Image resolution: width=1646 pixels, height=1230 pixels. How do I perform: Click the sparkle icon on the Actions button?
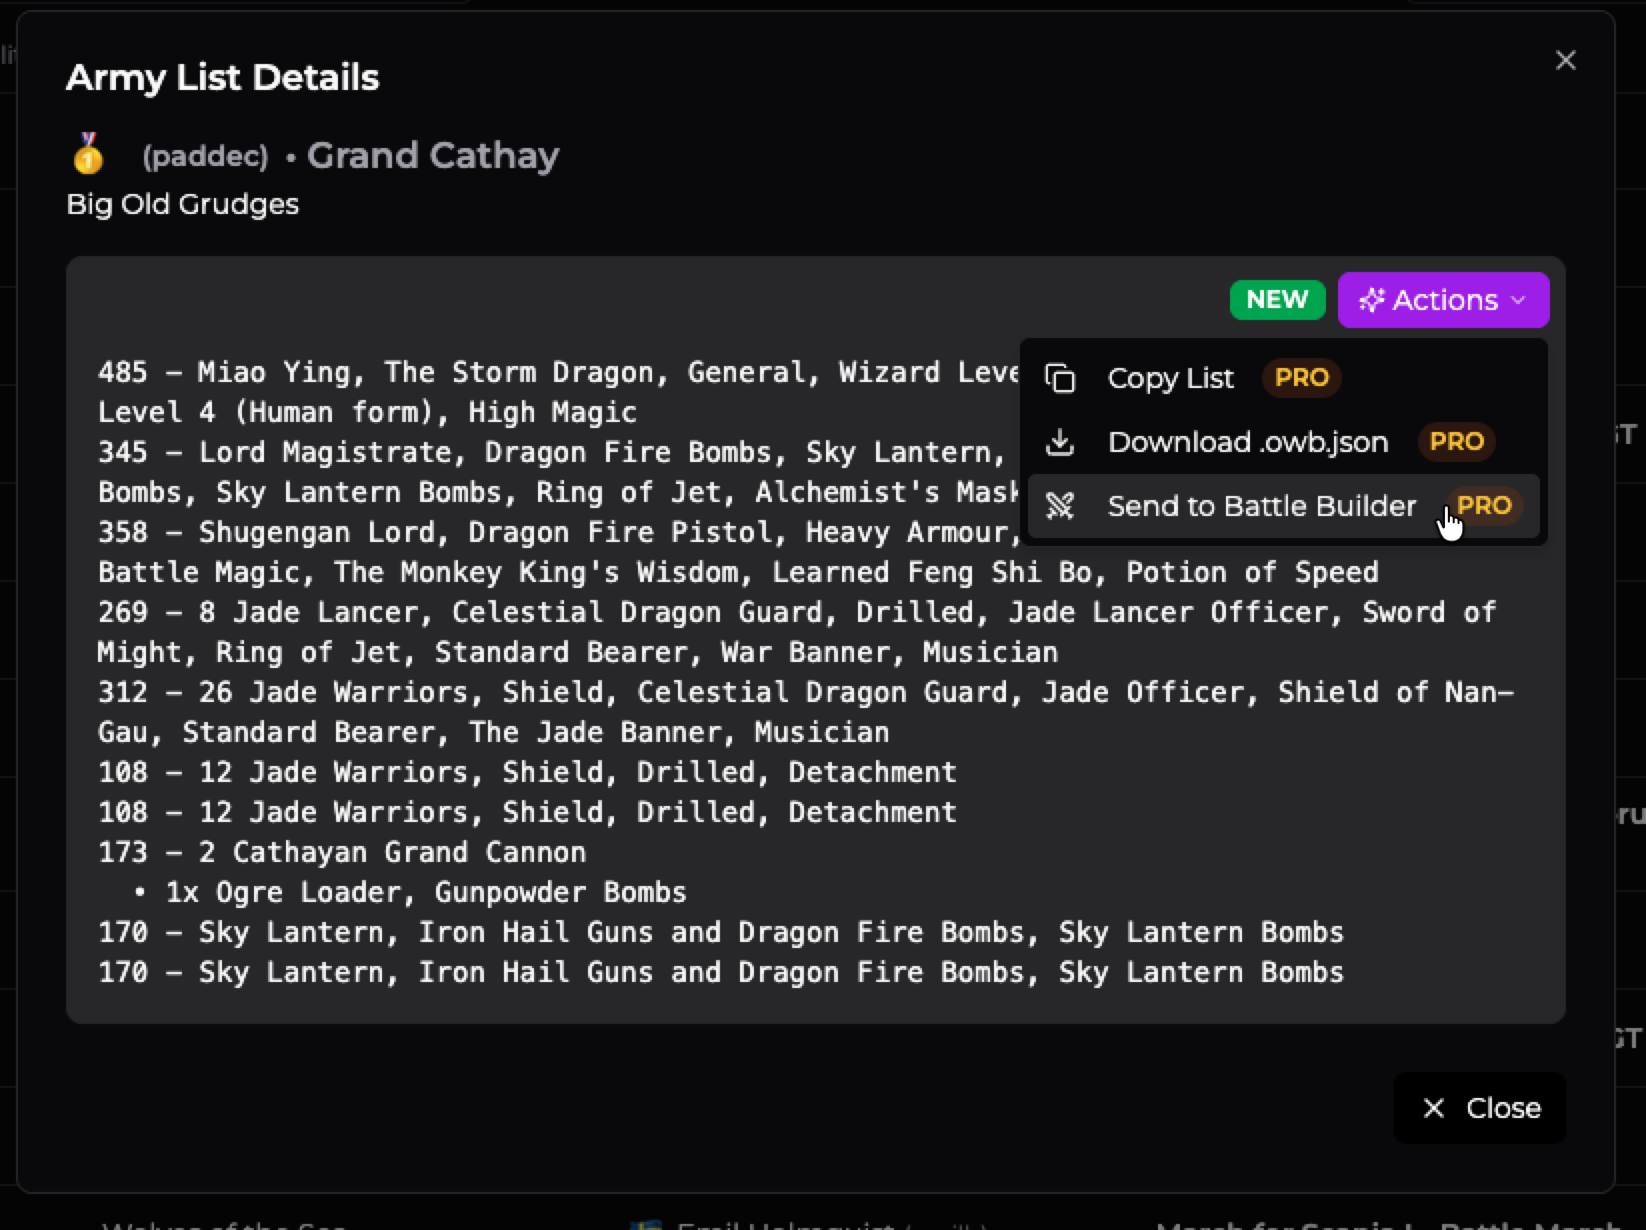[1371, 300]
